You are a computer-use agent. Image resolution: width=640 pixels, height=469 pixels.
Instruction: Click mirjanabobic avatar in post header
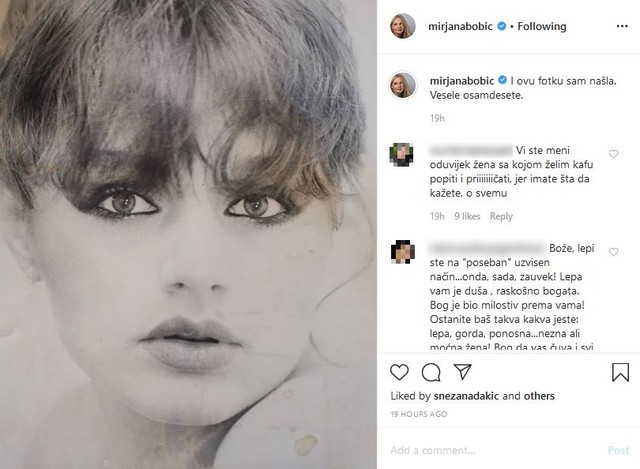(x=403, y=27)
